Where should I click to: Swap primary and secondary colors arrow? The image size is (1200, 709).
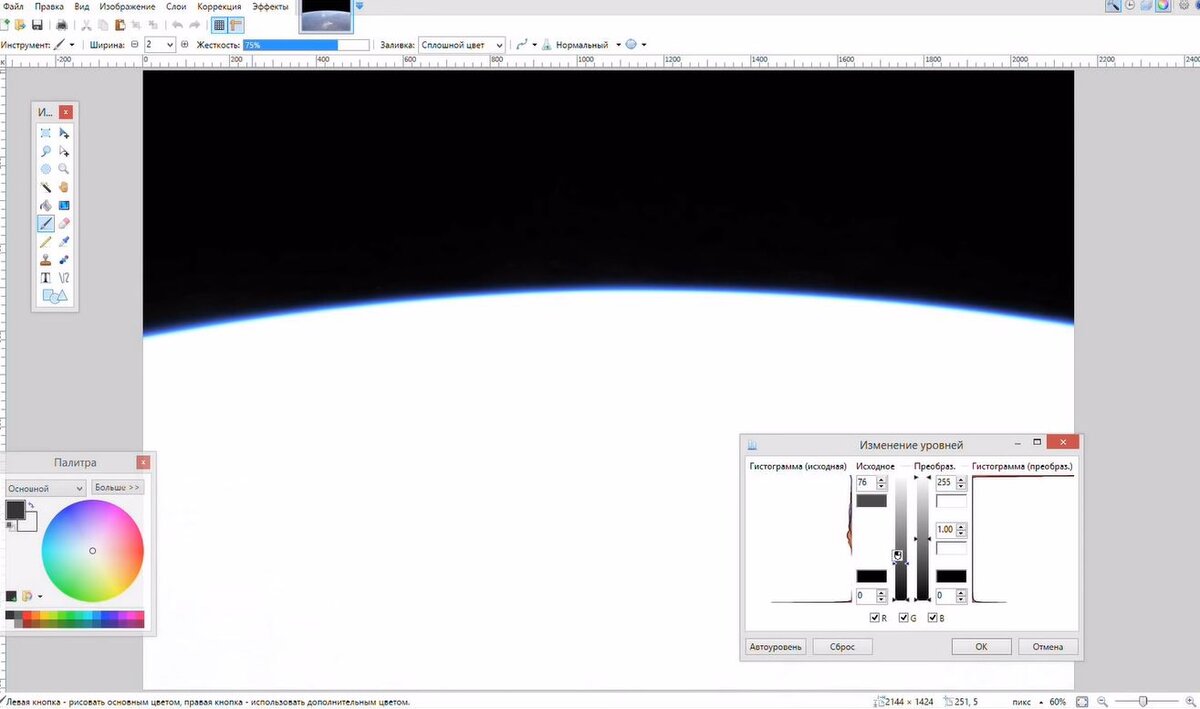click(x=33, y=506)
